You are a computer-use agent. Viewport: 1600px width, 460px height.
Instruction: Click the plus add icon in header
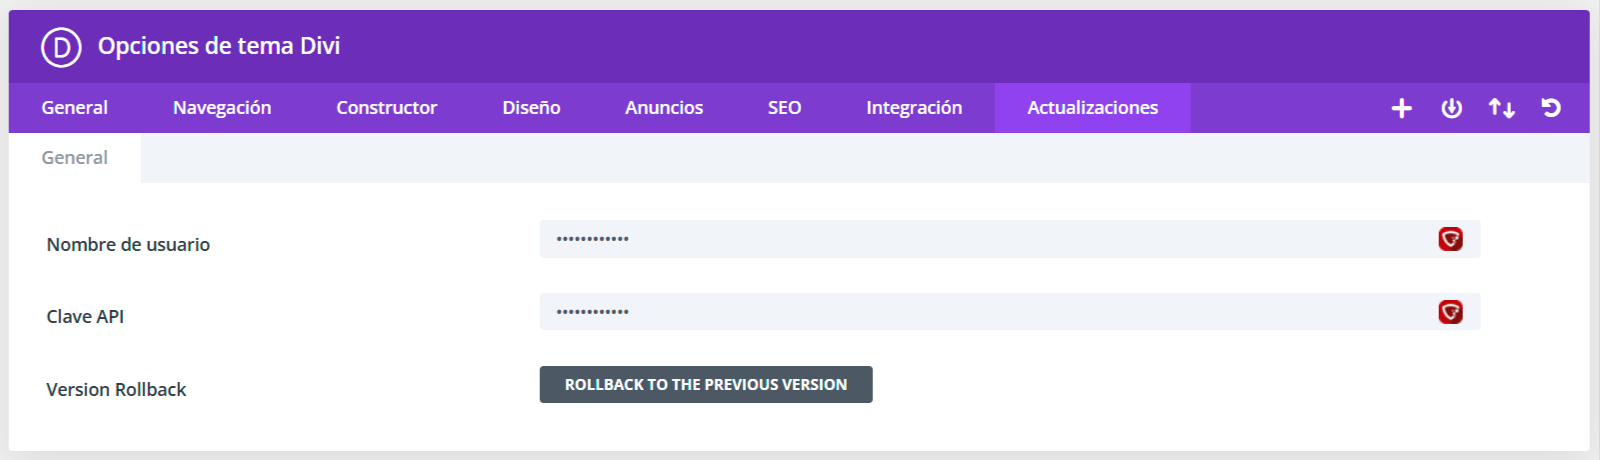1402,108
